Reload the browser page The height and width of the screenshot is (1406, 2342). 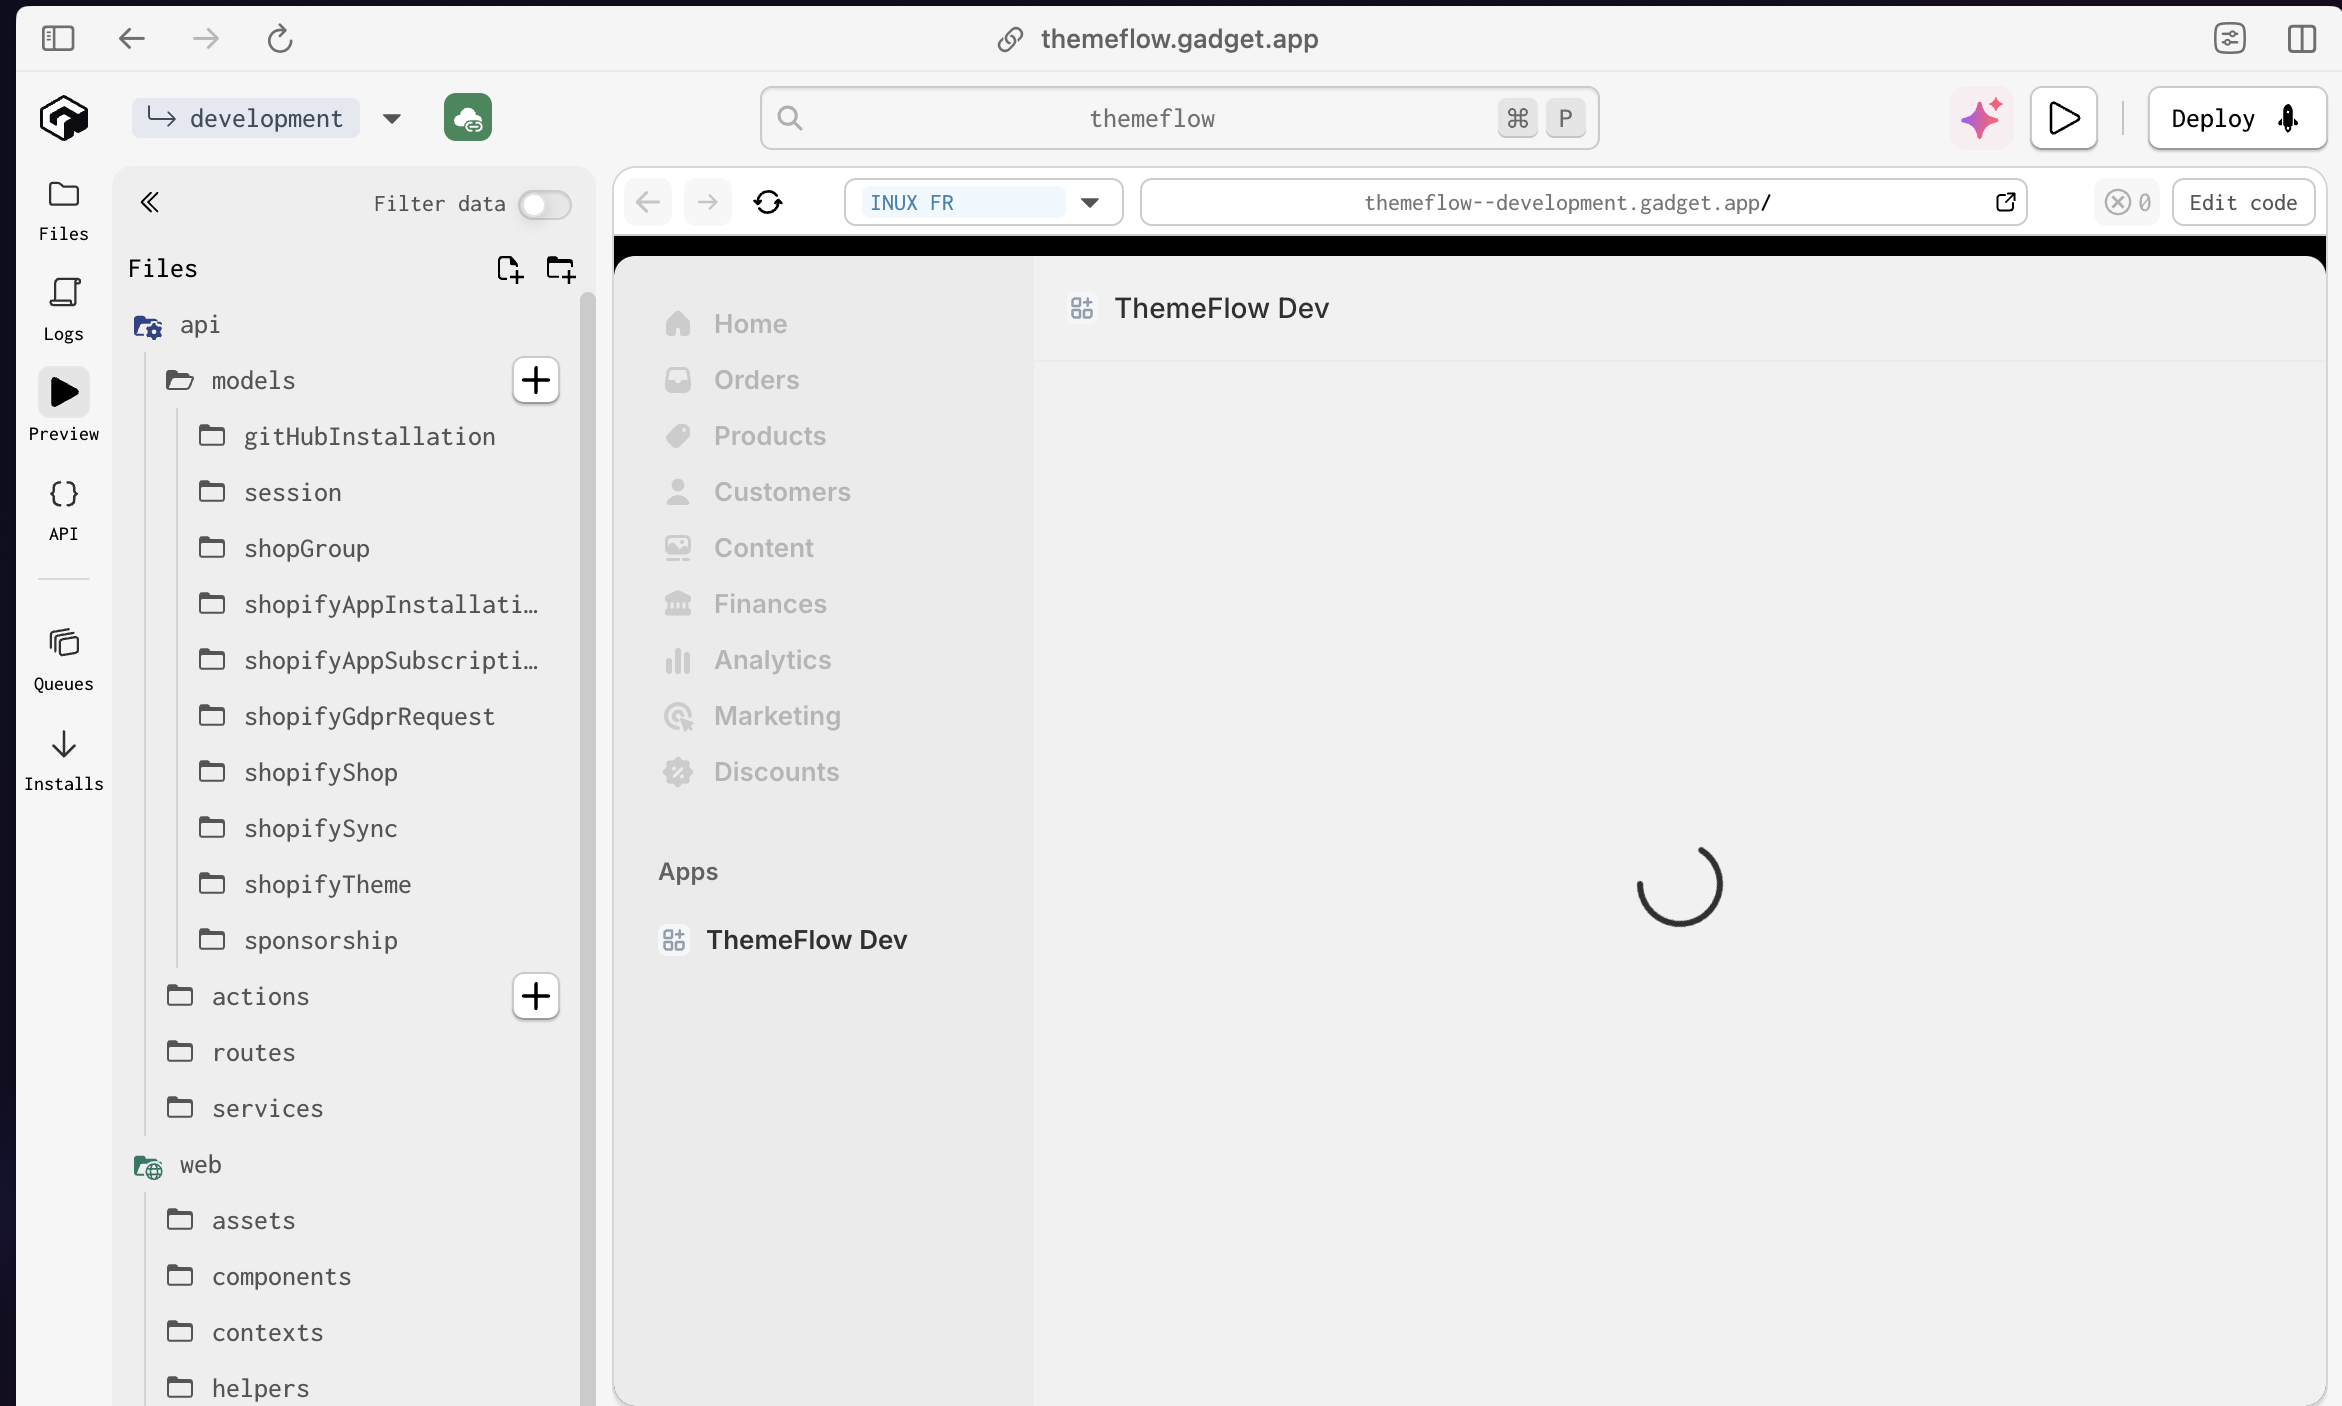280,38
